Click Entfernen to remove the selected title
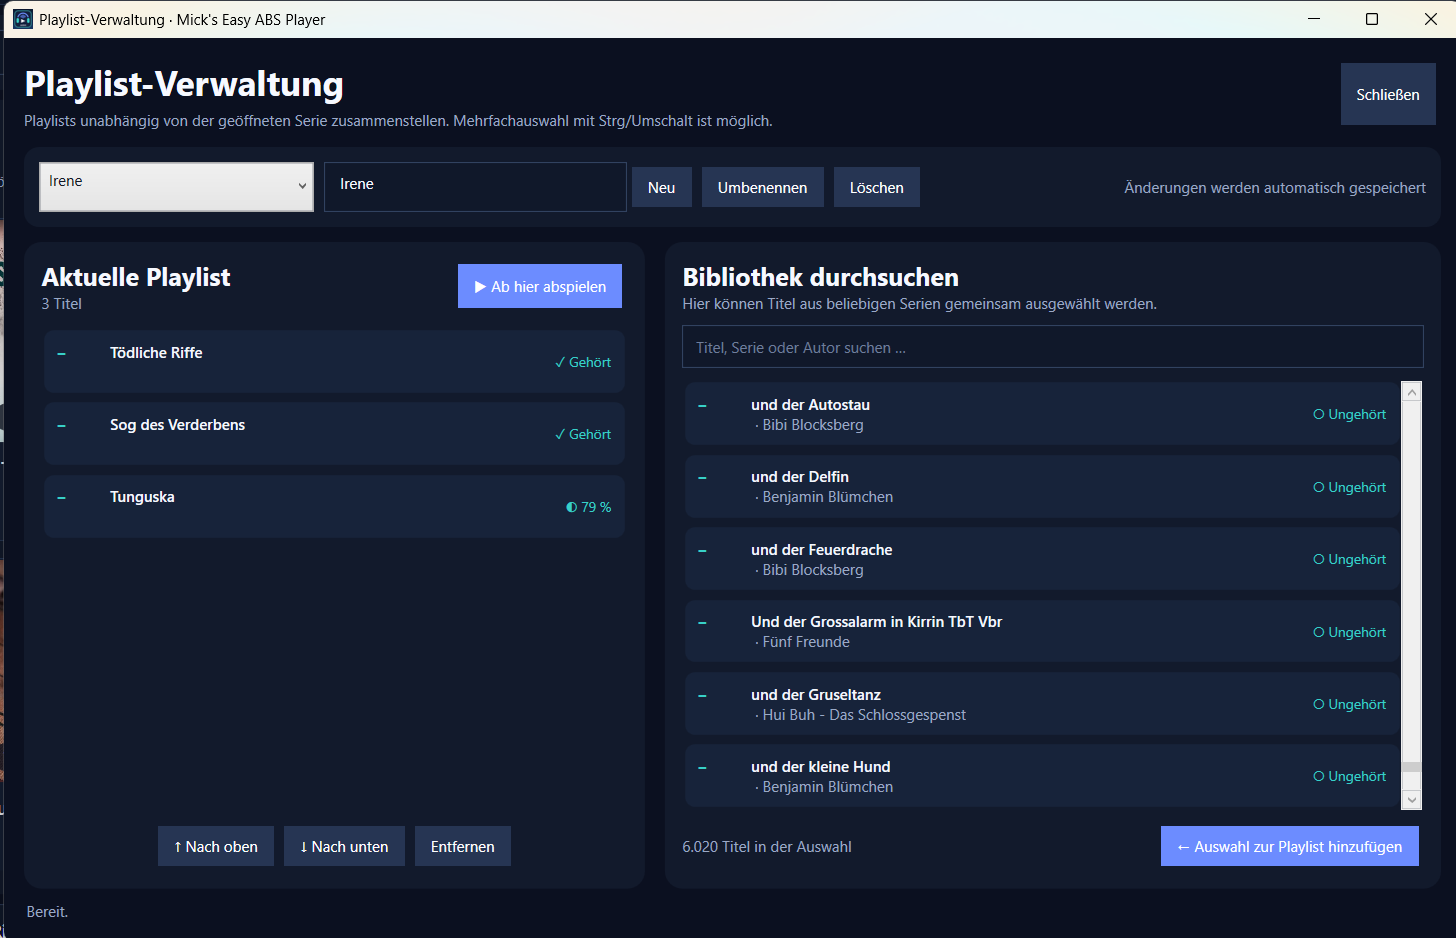 click(463, 846)
